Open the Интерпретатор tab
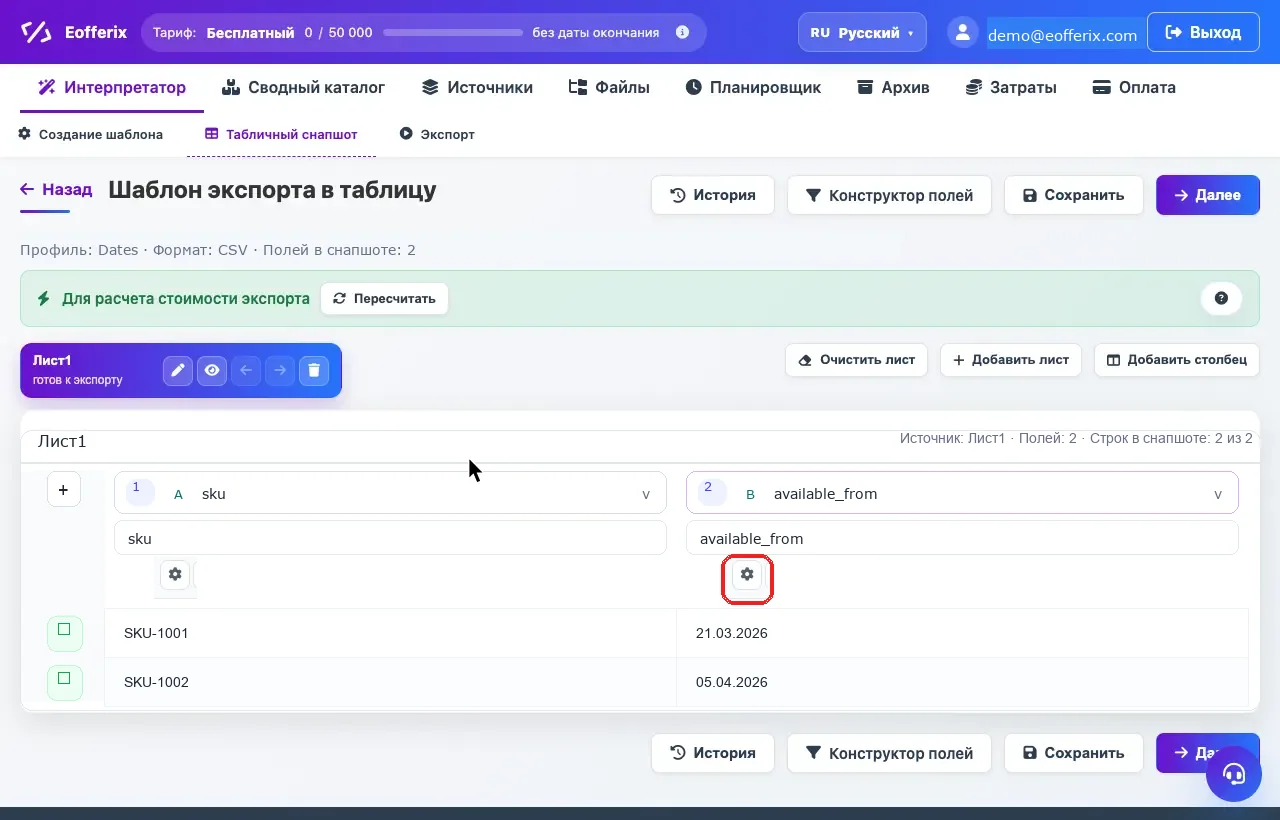Image resolution: width=1280 pixels, height=820 pixels. click(x=112, y=87)
